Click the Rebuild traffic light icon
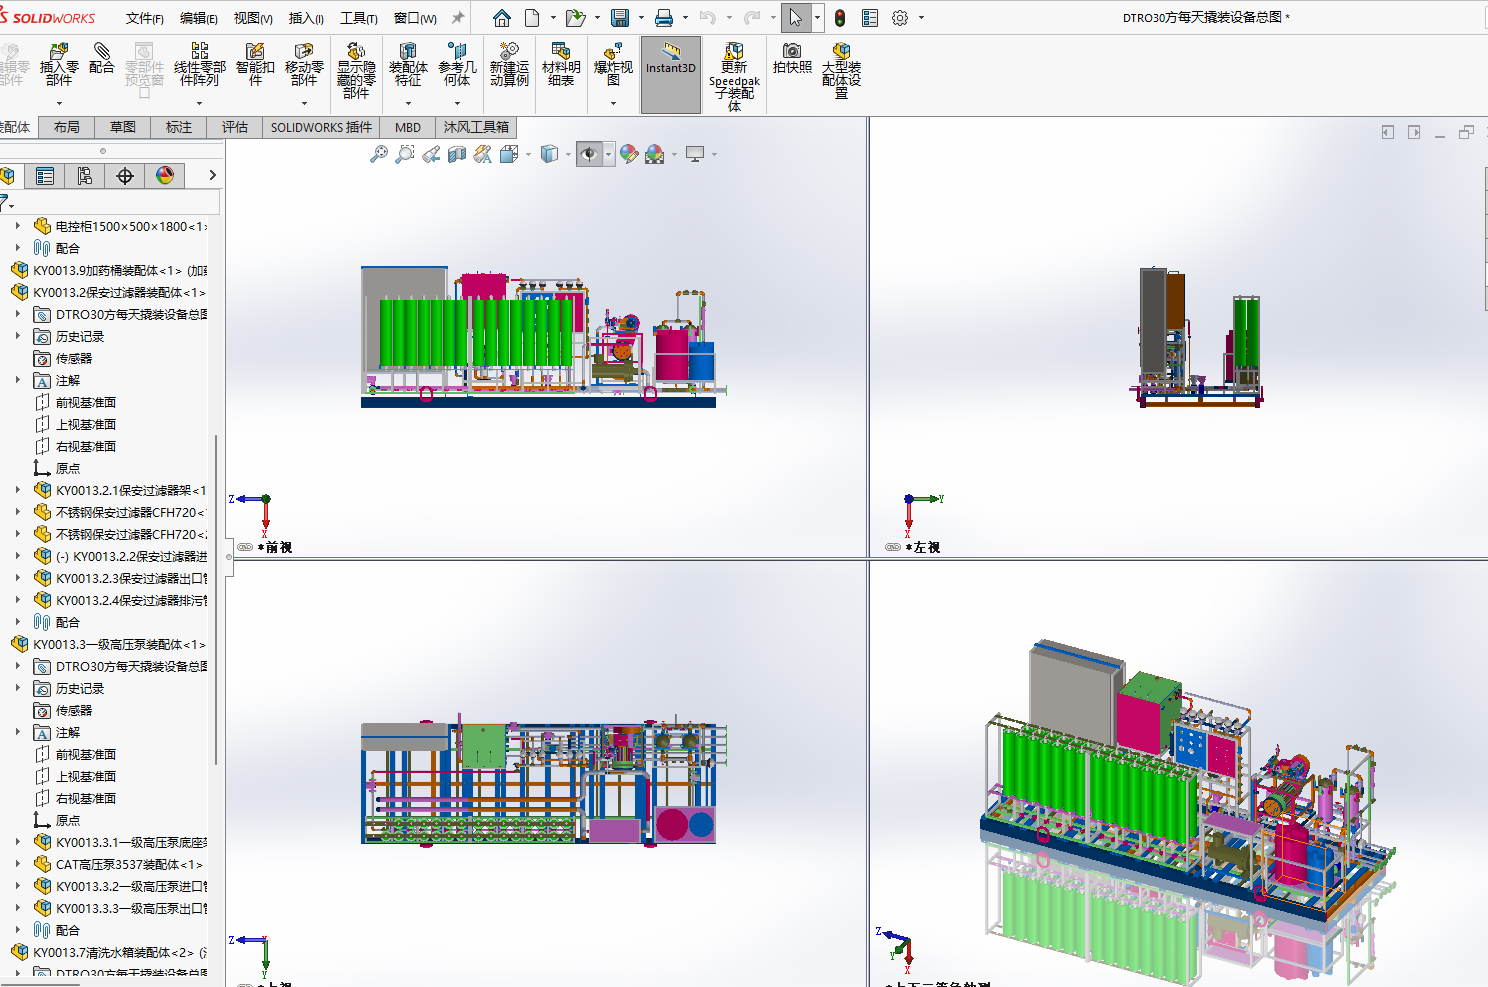Viewport: 1488px width, 987px height. point(840,18)
